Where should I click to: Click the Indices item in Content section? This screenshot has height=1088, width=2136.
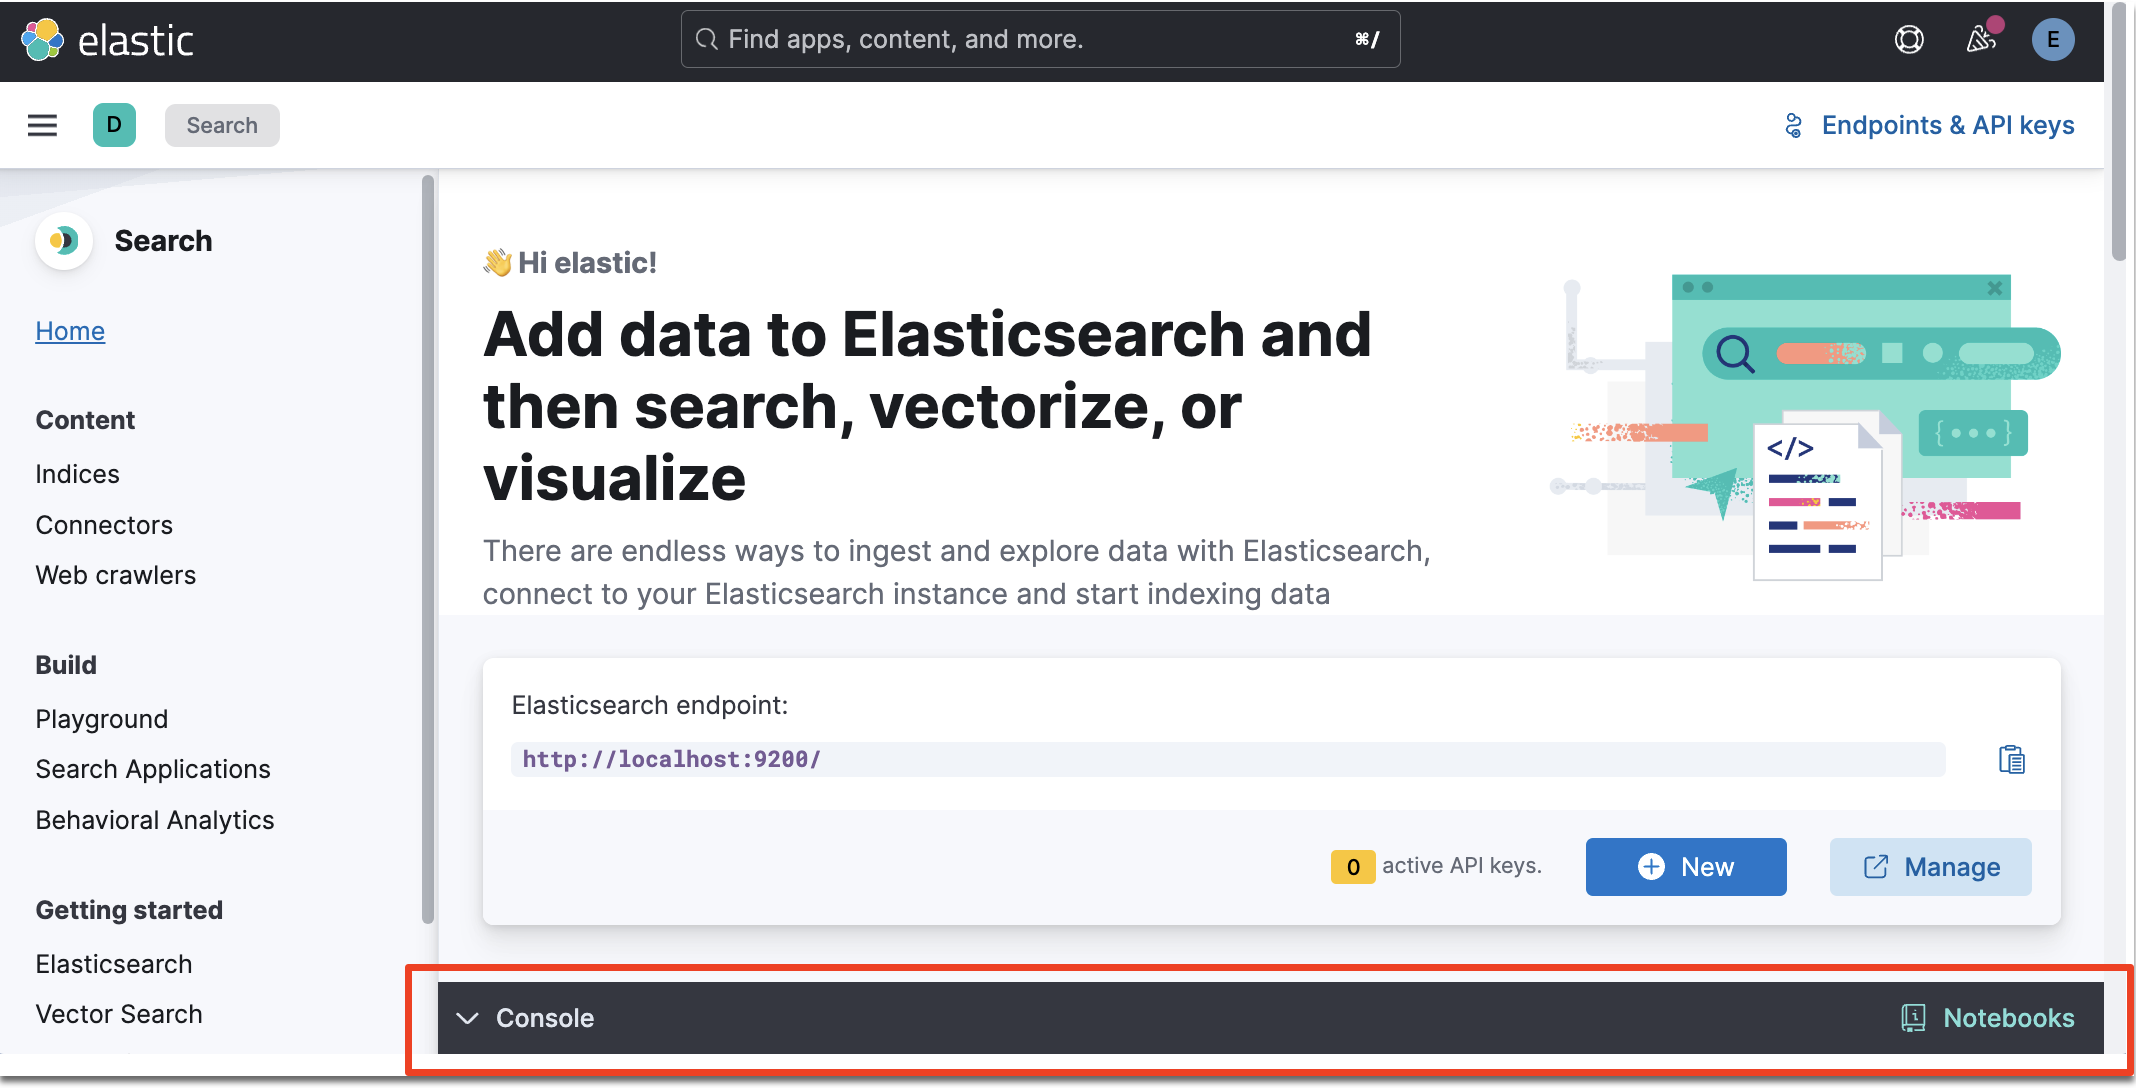(x=78, y=472)
